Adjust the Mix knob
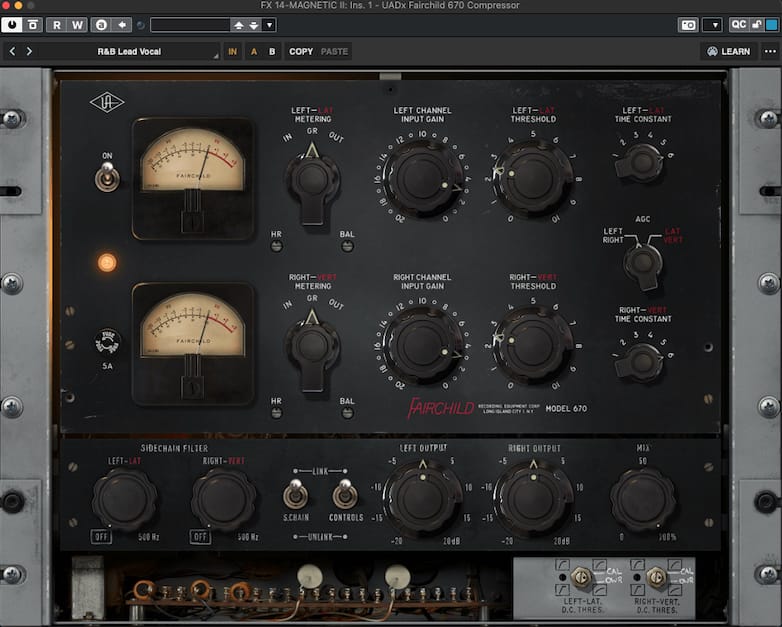The height and width of the screenshot is (627, 782). (x=643, y=499)
